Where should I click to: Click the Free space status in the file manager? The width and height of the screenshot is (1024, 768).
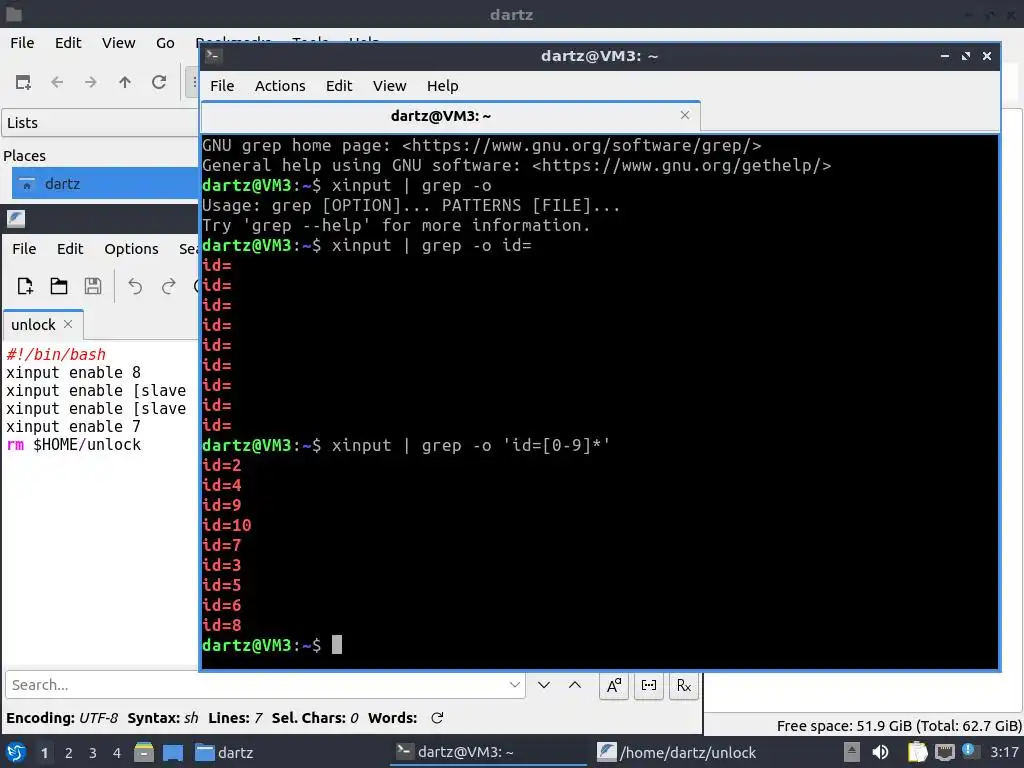click(899, 726)
